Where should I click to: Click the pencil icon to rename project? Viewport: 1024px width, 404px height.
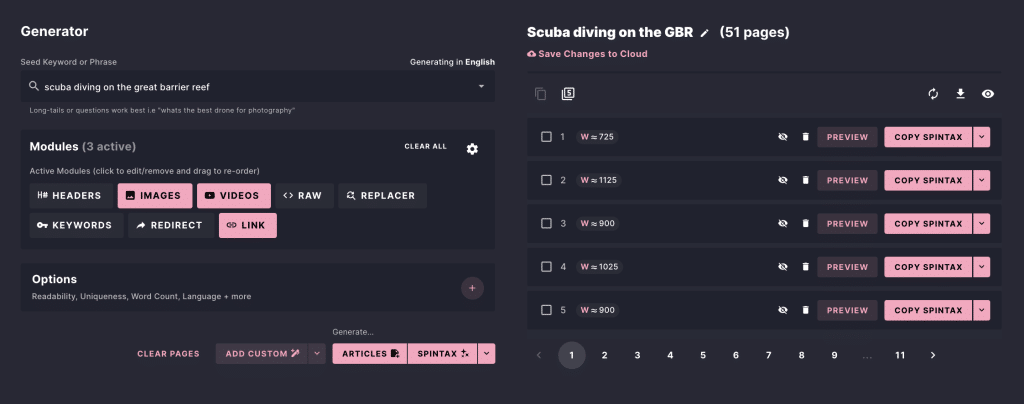pos(704,33)
